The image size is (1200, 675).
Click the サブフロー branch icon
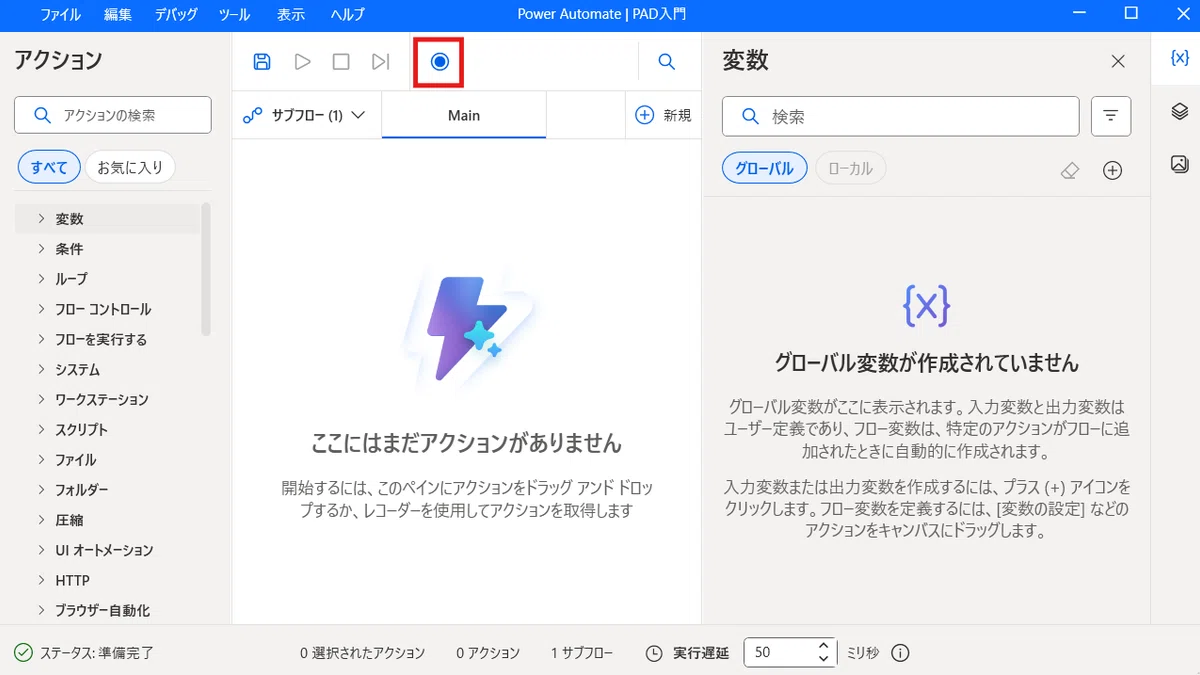pos(253,116)
